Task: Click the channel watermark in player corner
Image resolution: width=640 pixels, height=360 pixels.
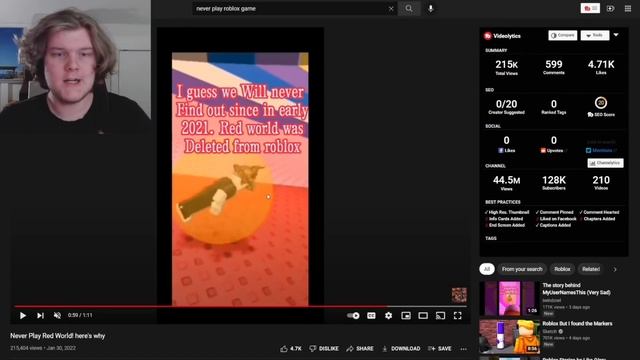Action: coord(459,295)
